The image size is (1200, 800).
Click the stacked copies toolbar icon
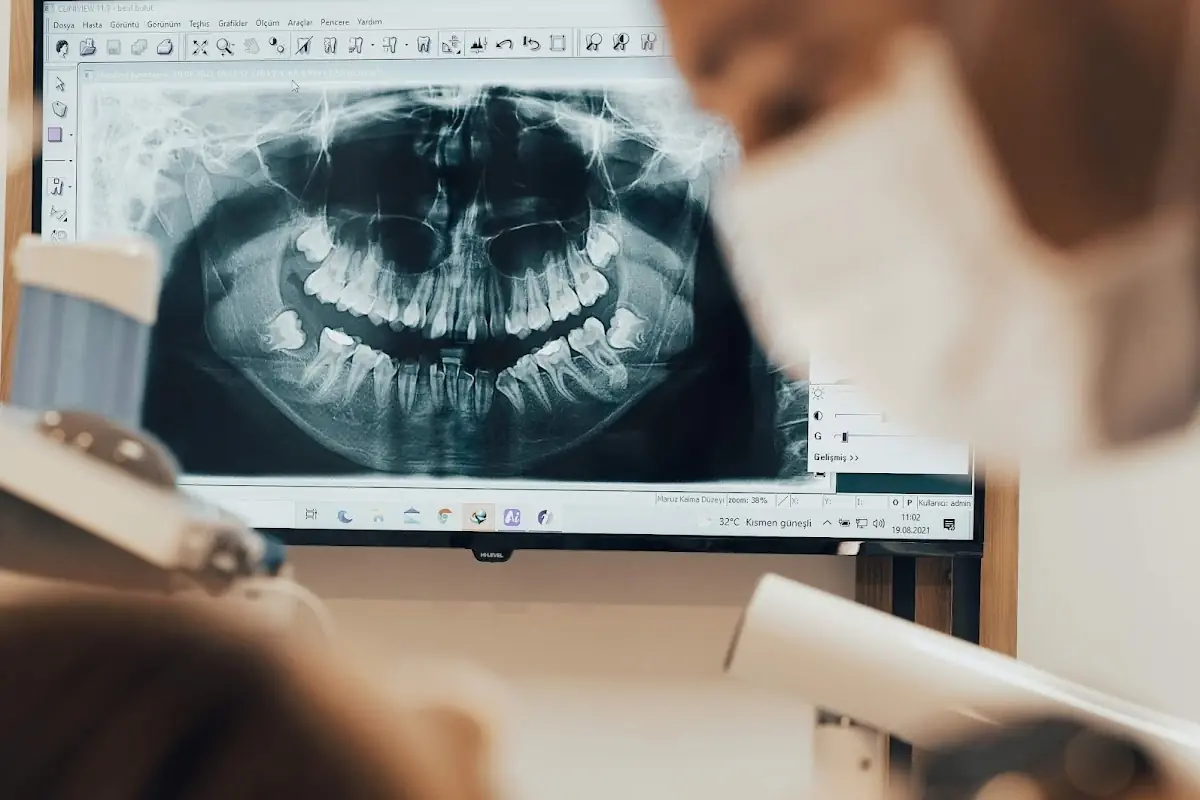[139, 47]
